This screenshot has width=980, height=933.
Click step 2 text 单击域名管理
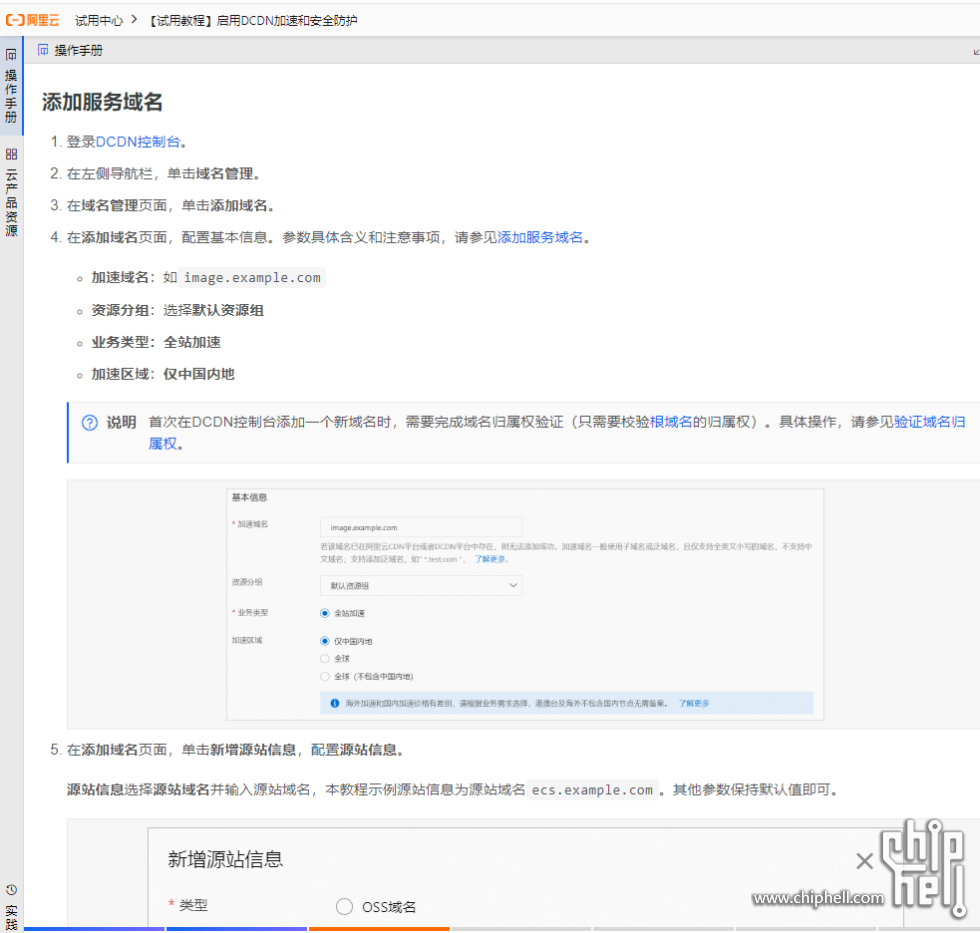pos(212,174)
